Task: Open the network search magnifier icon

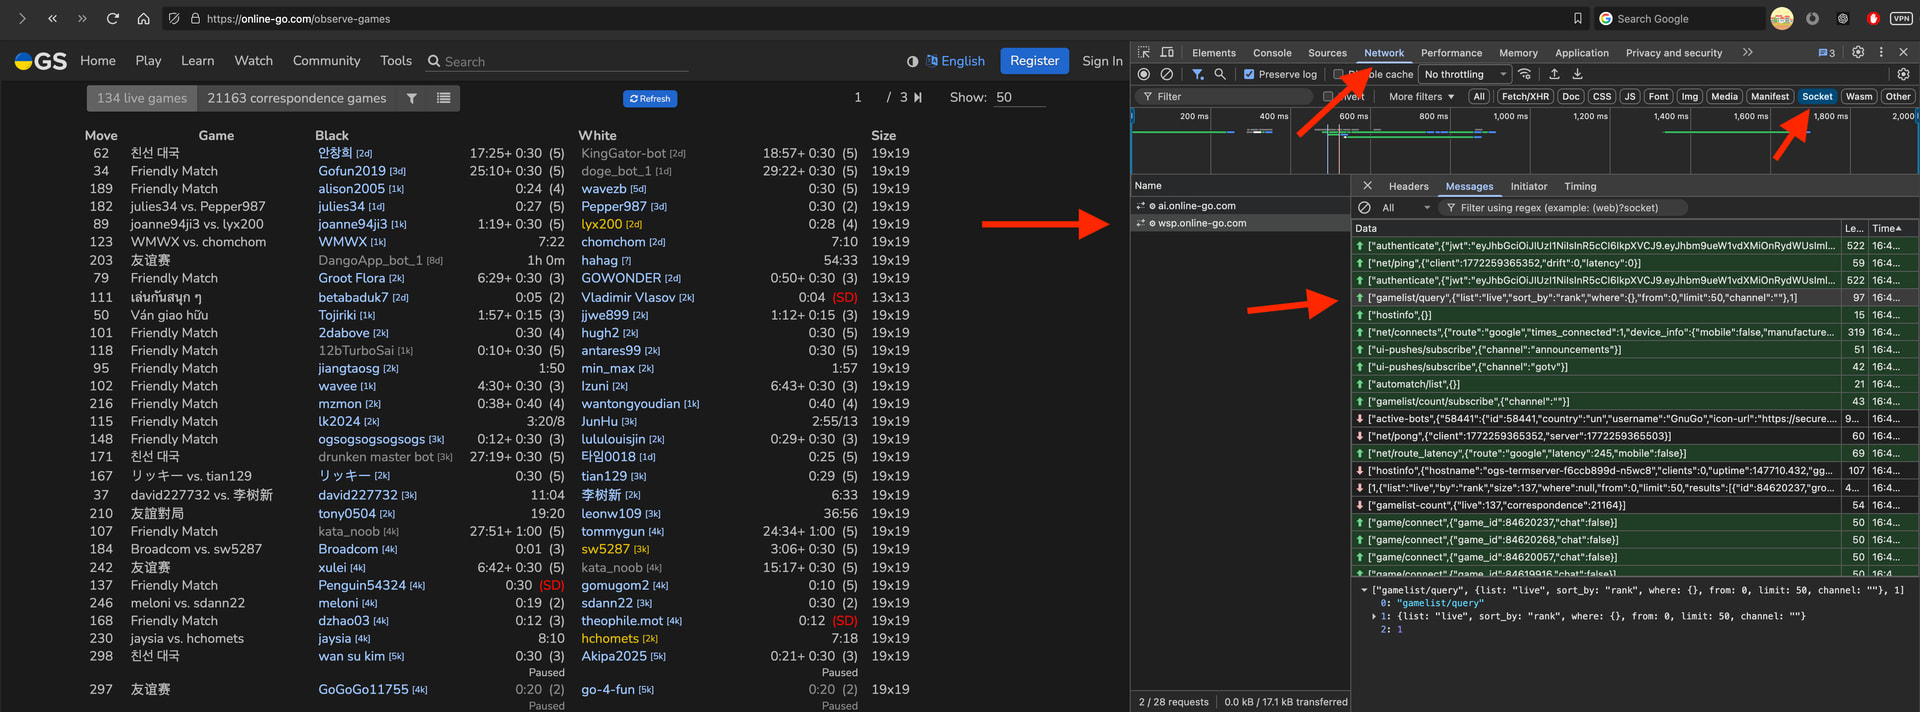Action: point(1220,74)
